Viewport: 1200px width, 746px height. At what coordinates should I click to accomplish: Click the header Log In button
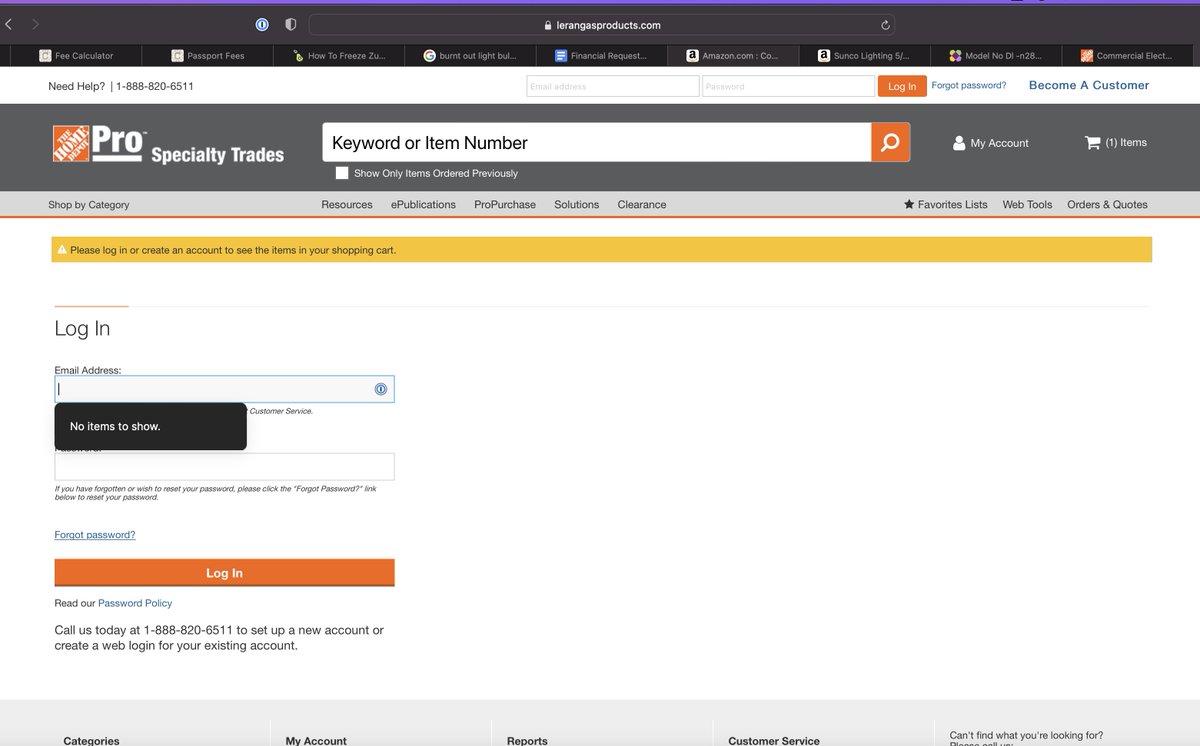click(902, 86)
